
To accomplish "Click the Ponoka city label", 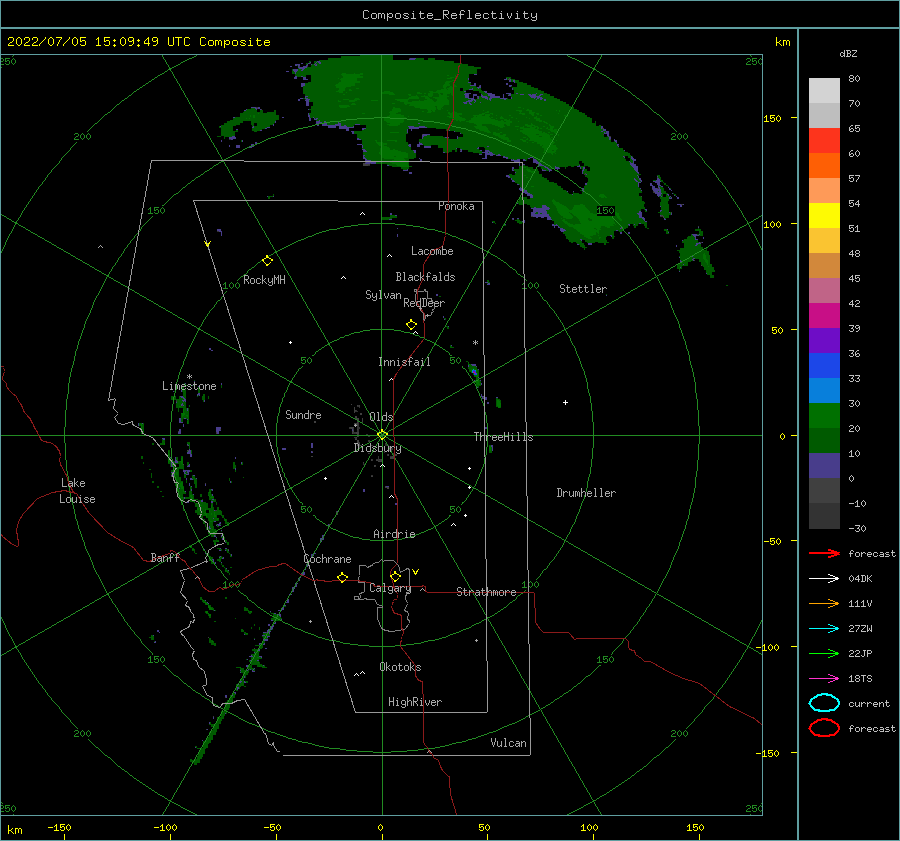I will pyautogui.click(x=456, y=206).
